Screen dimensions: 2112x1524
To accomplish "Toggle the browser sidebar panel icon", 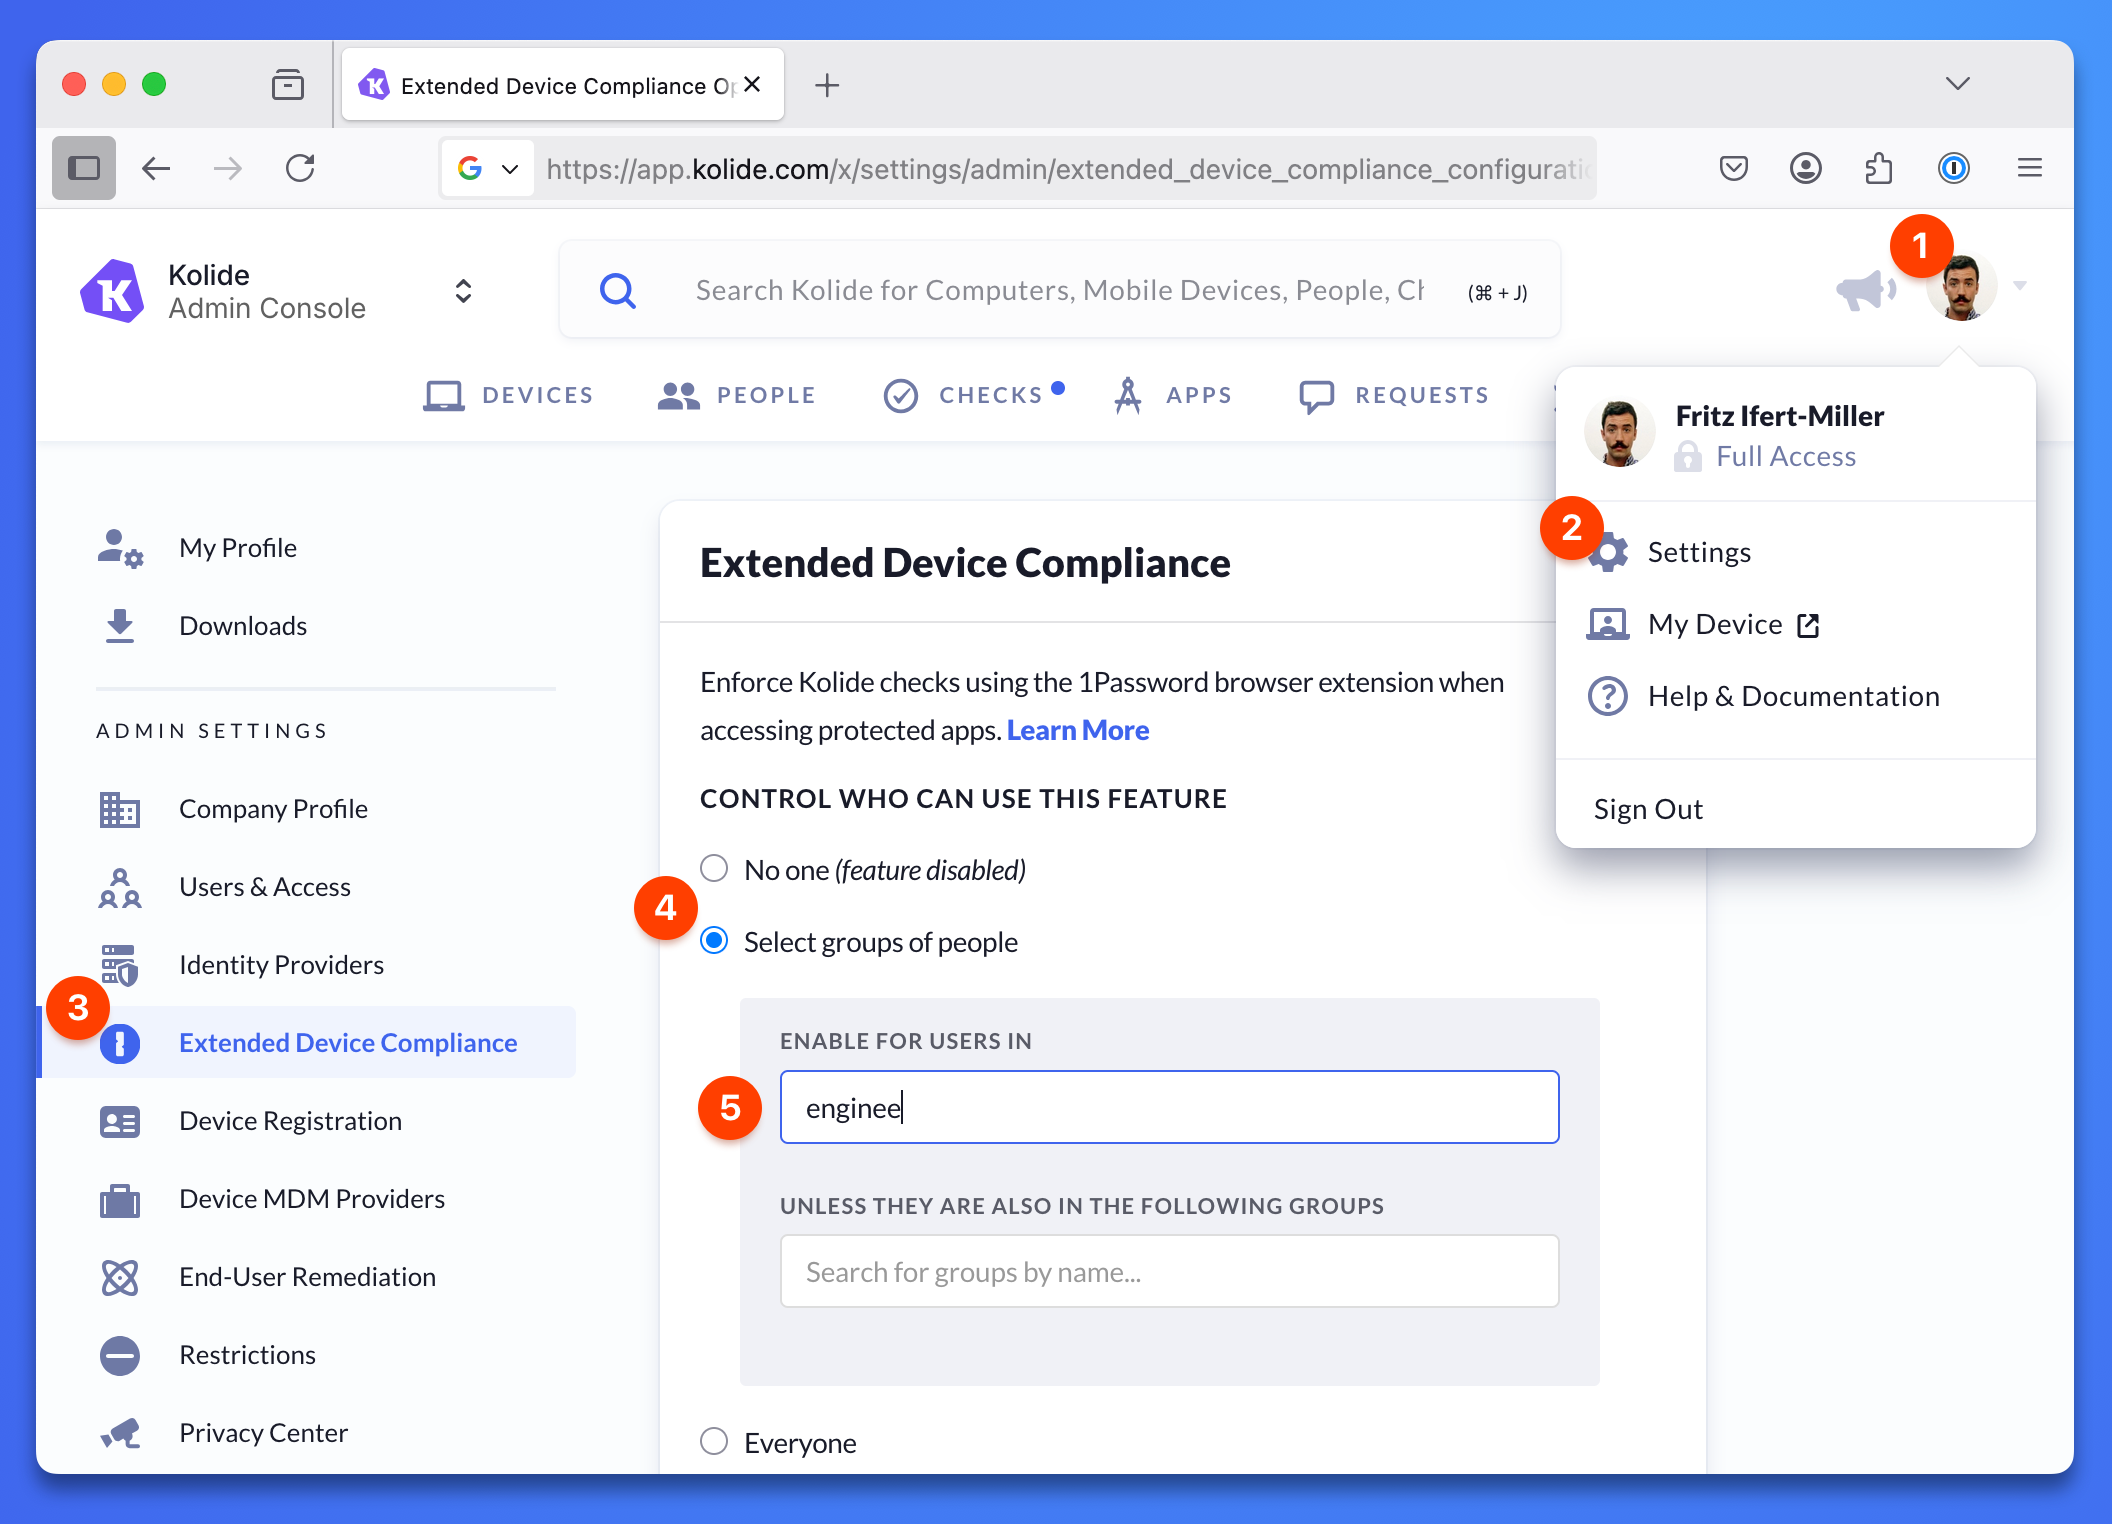I will (x=84, y=168).
